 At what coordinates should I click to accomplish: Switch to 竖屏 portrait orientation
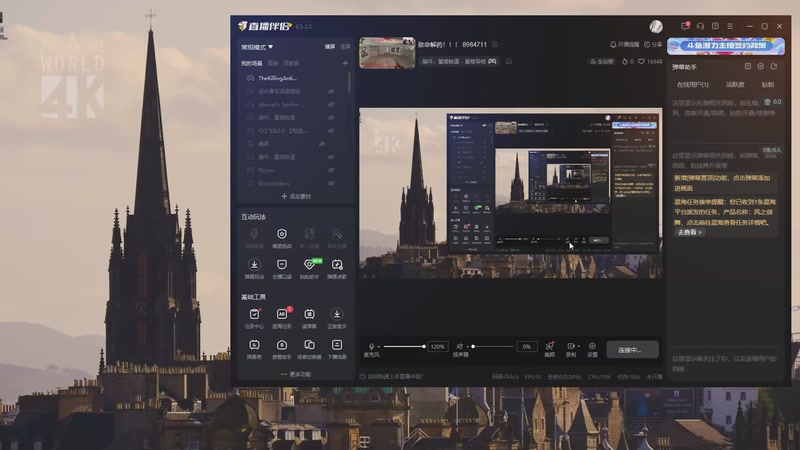pos(345,46)
